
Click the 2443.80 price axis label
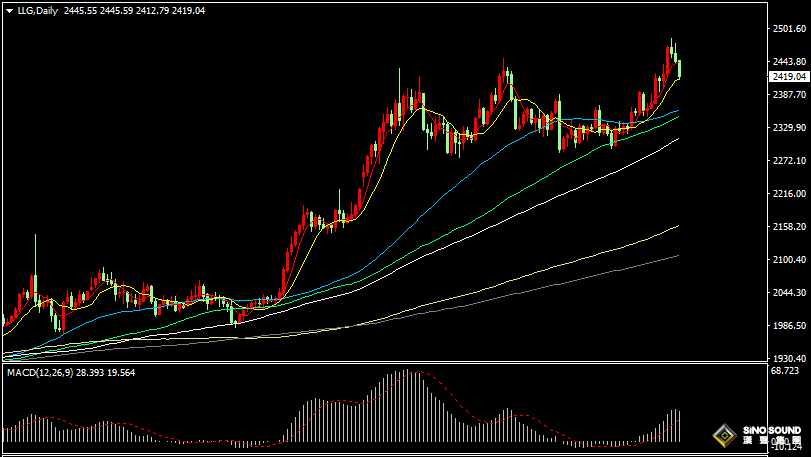789,62
